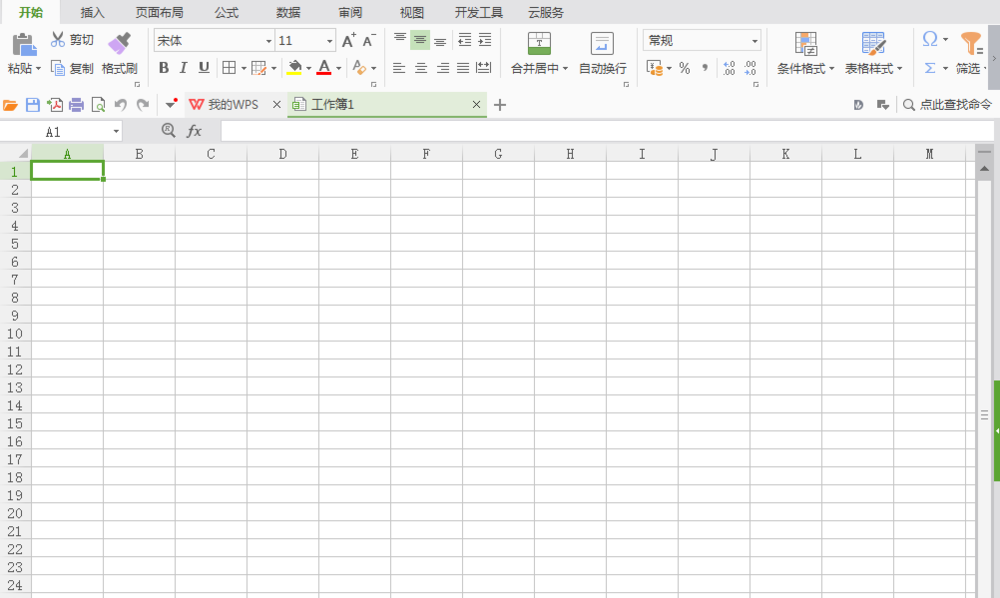Click the percent style icon
The height and width of the screenshot is (598, 1000).
(x=685, y=68)
